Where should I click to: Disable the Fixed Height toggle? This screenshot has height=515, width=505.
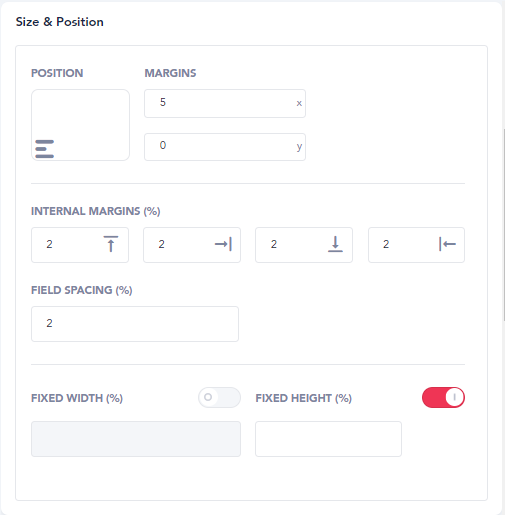(443, 397)
